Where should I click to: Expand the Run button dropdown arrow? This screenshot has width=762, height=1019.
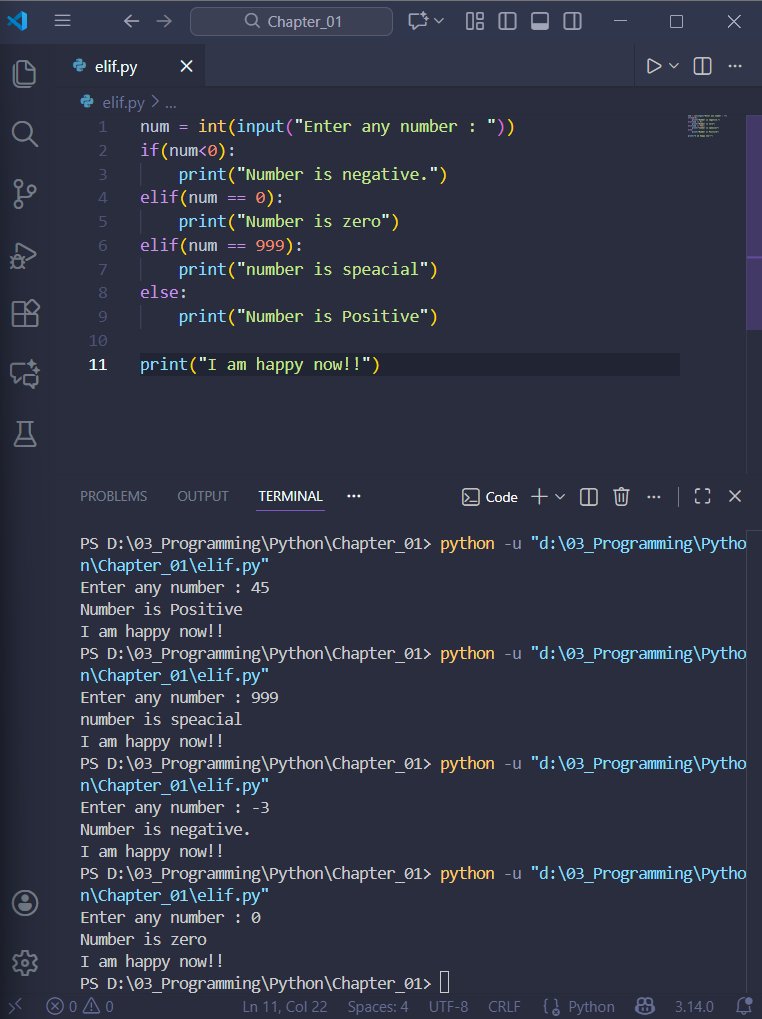[x=674, y=66]
